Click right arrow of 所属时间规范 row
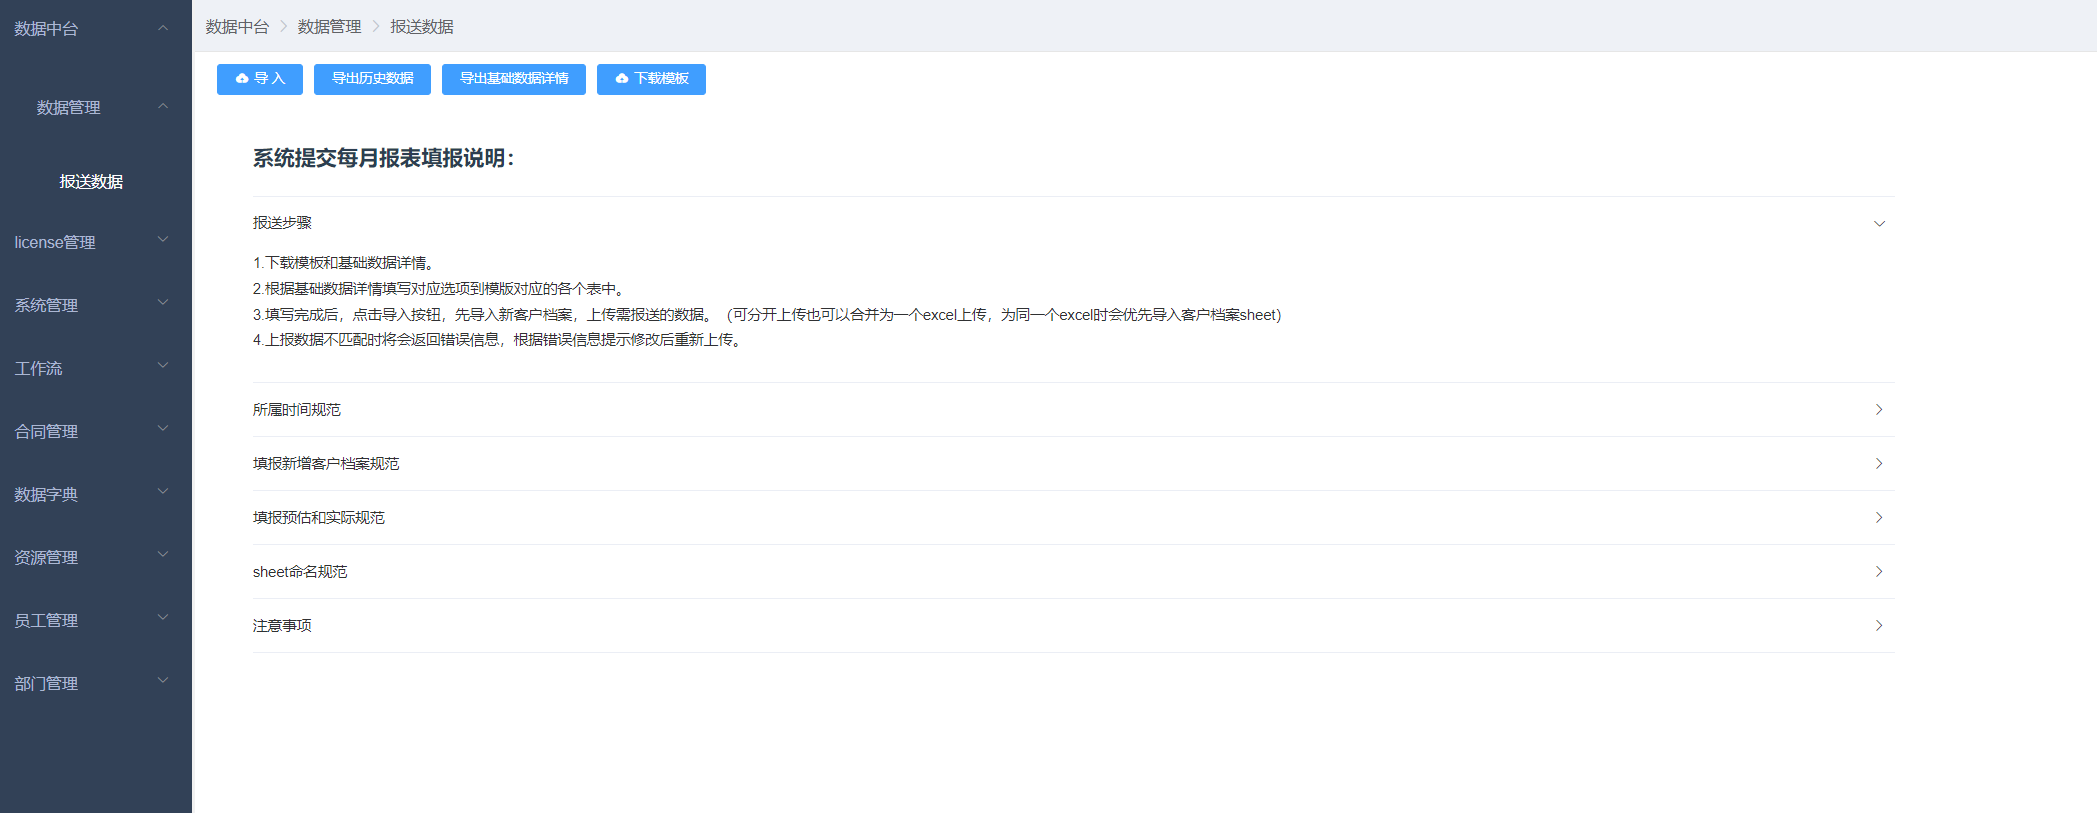The image size is (2097, 813). click(x=1879, y=410)
